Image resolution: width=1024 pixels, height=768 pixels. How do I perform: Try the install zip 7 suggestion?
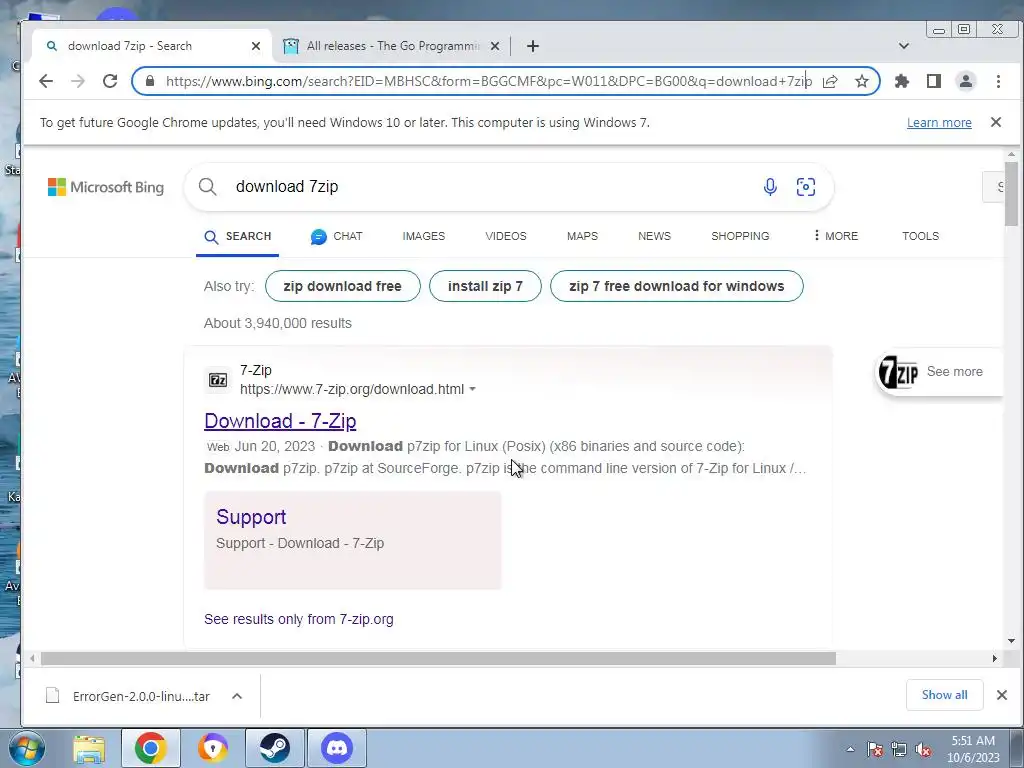pos(485,286)
